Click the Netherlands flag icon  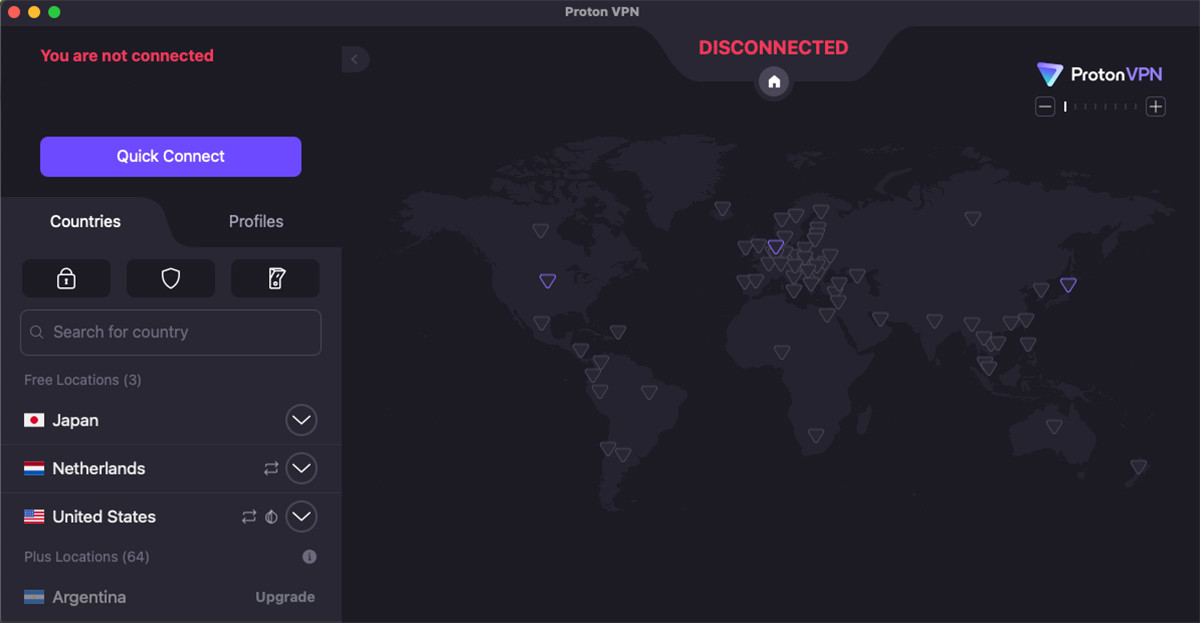click(34, 468)
